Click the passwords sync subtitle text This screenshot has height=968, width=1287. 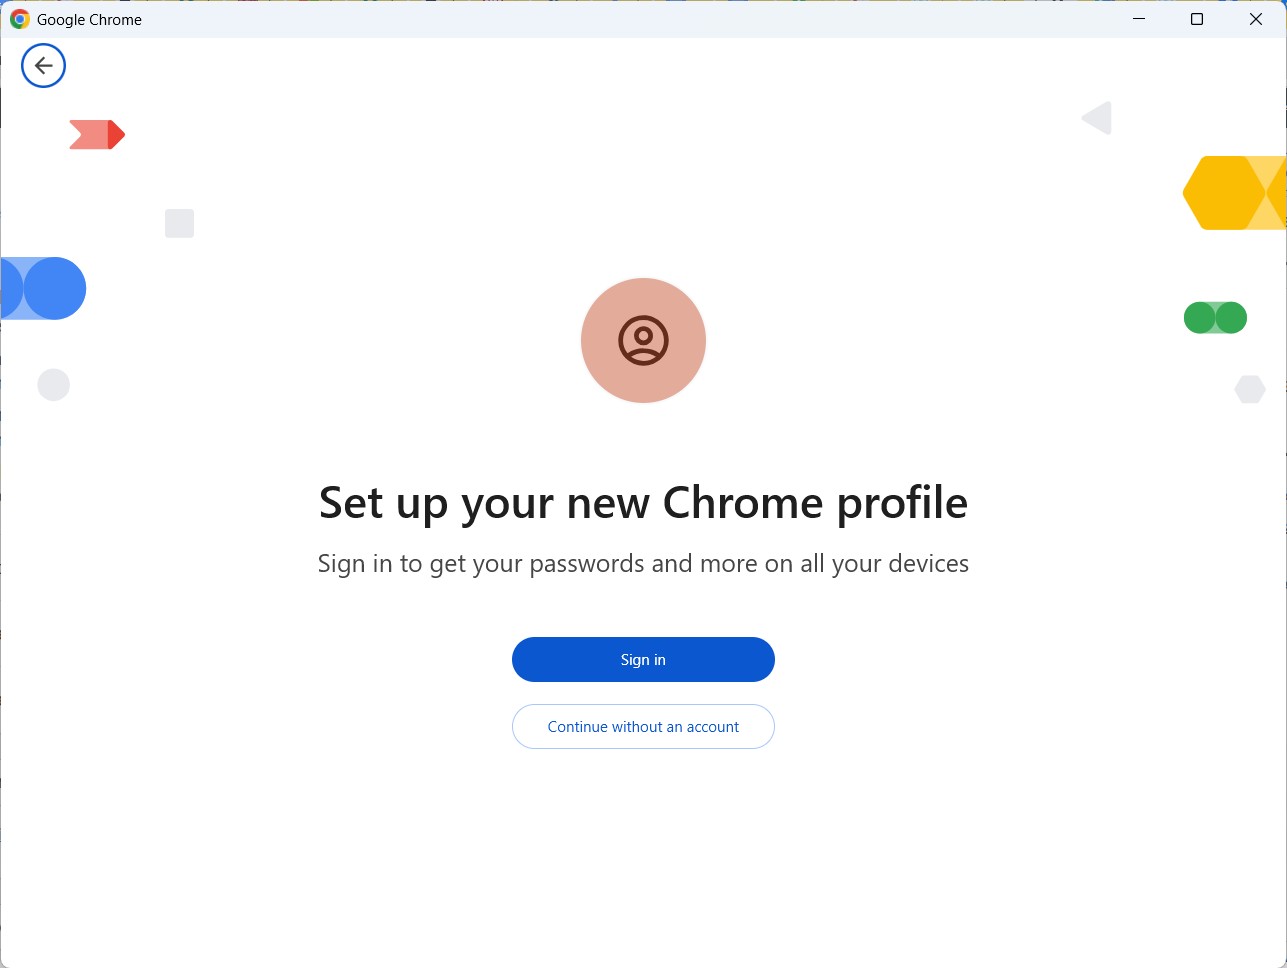tap(643, 564)
